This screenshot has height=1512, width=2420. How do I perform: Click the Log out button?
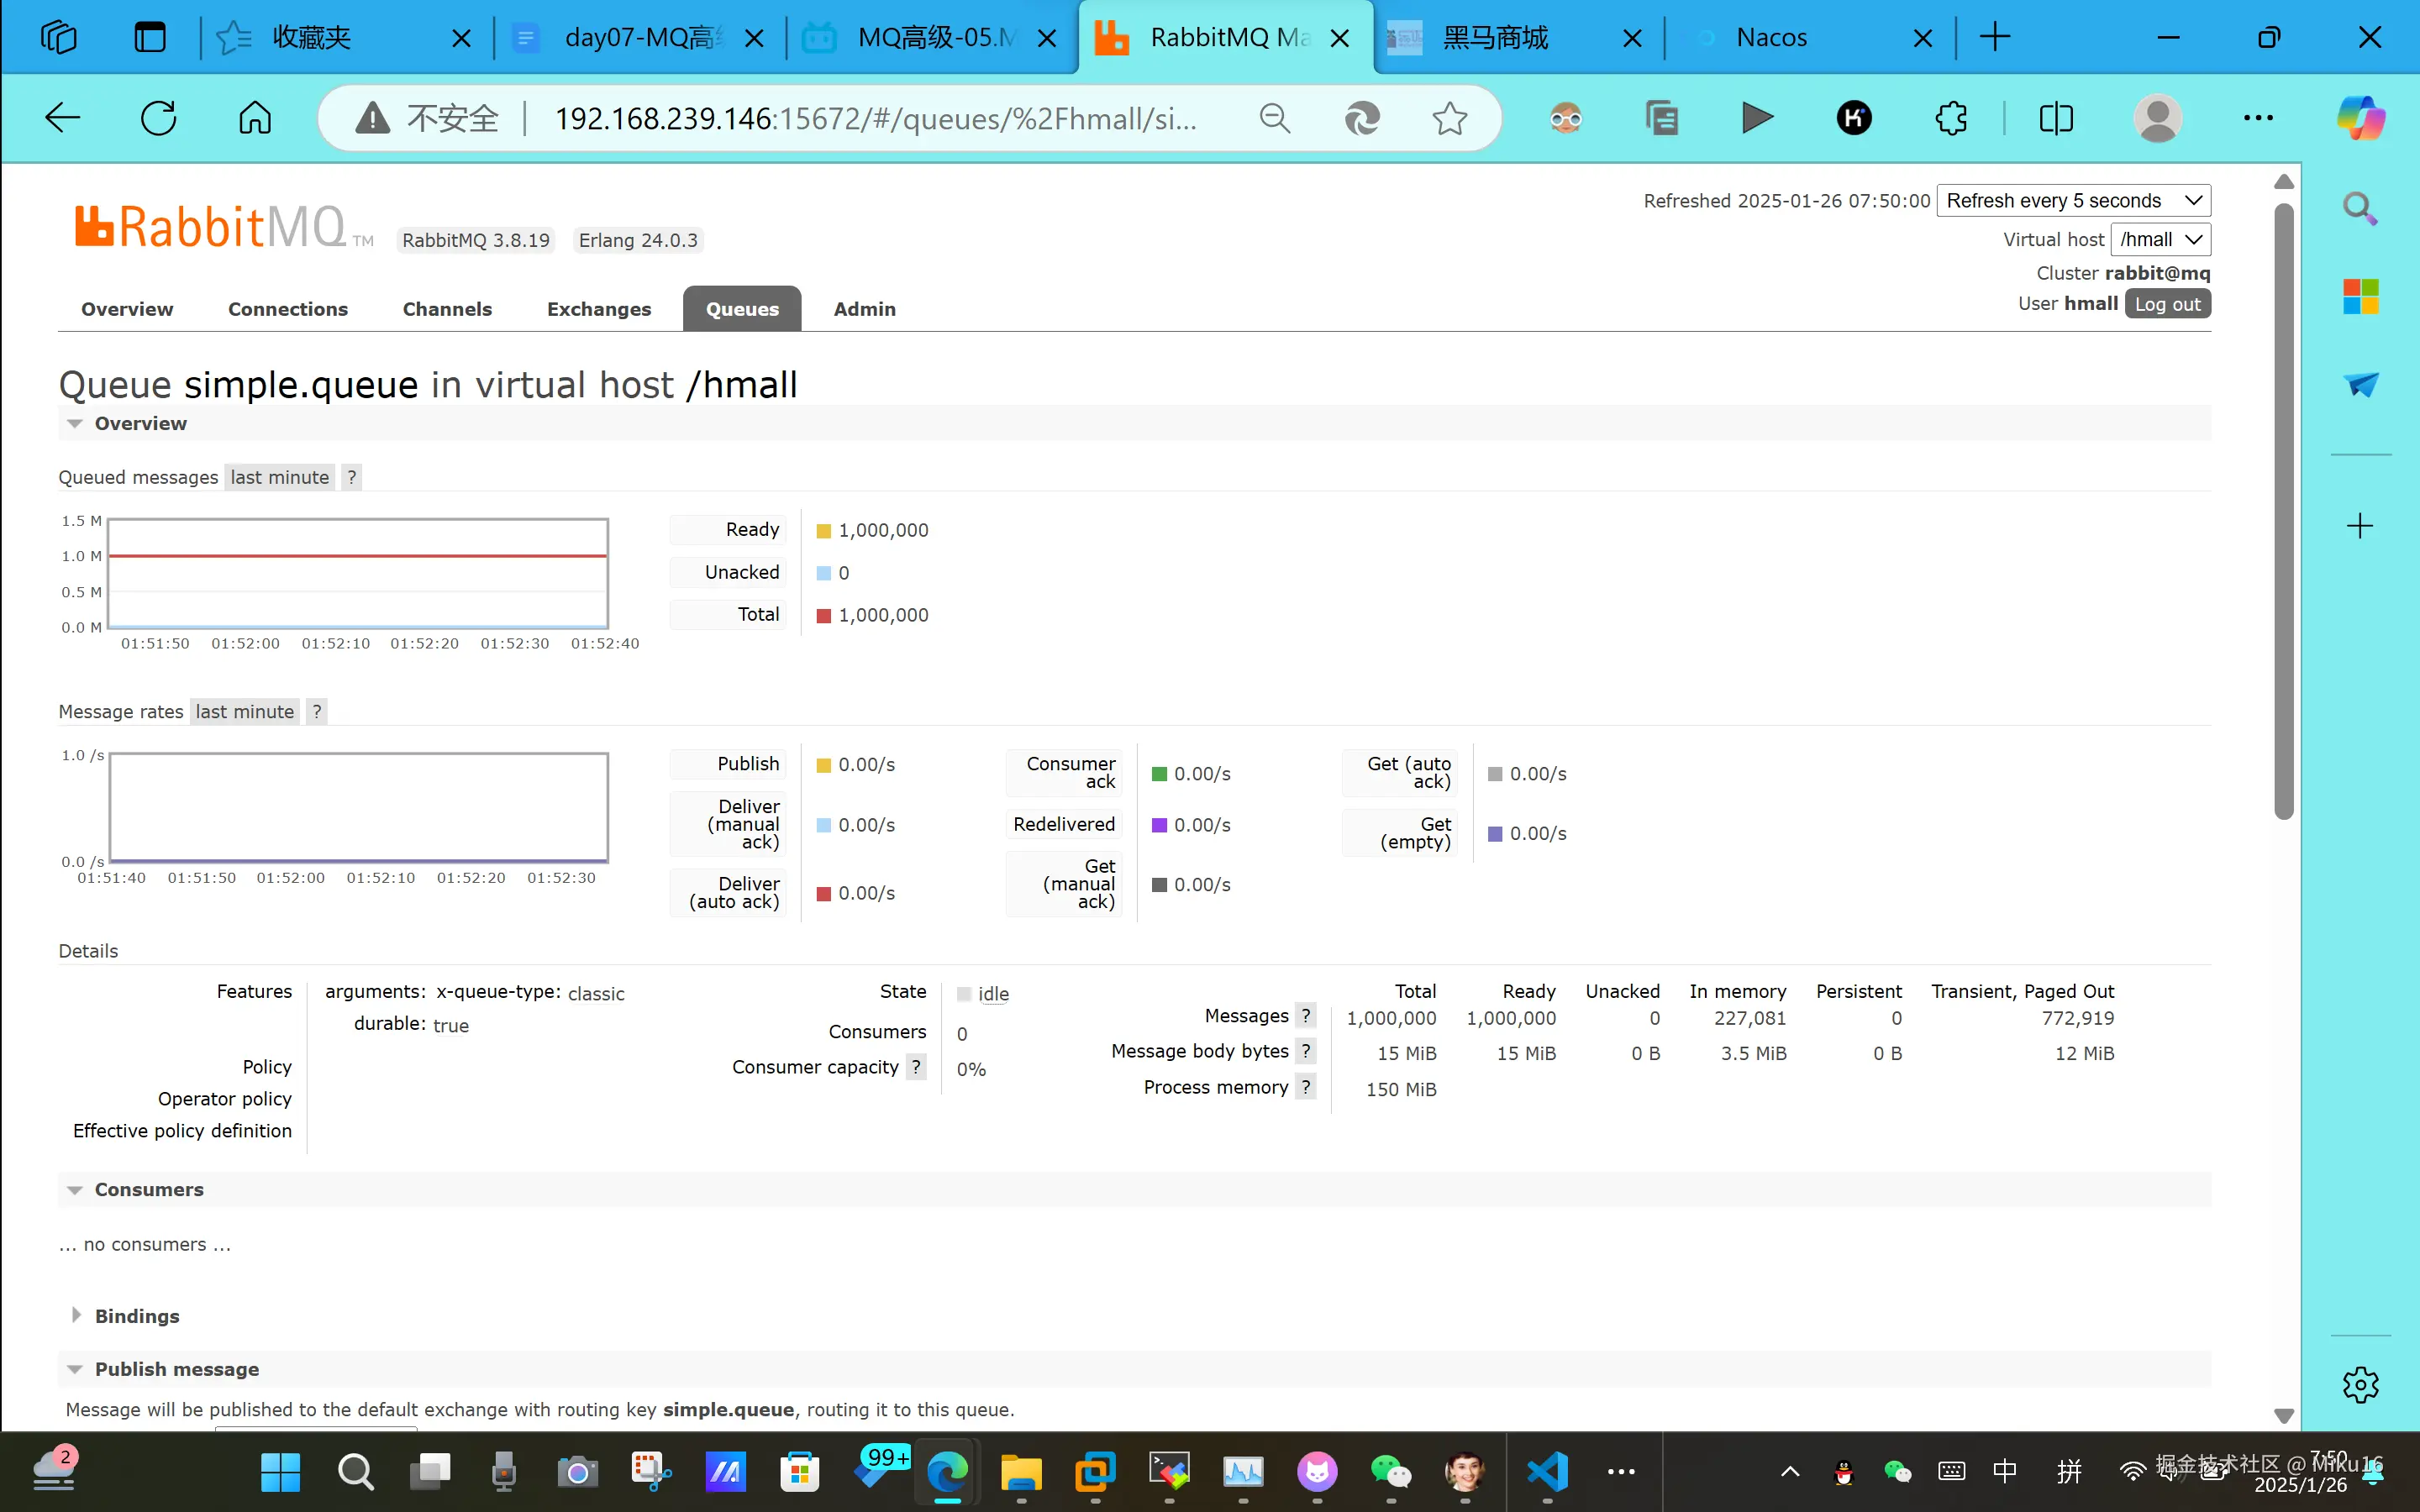click(x=2167, y=304)
